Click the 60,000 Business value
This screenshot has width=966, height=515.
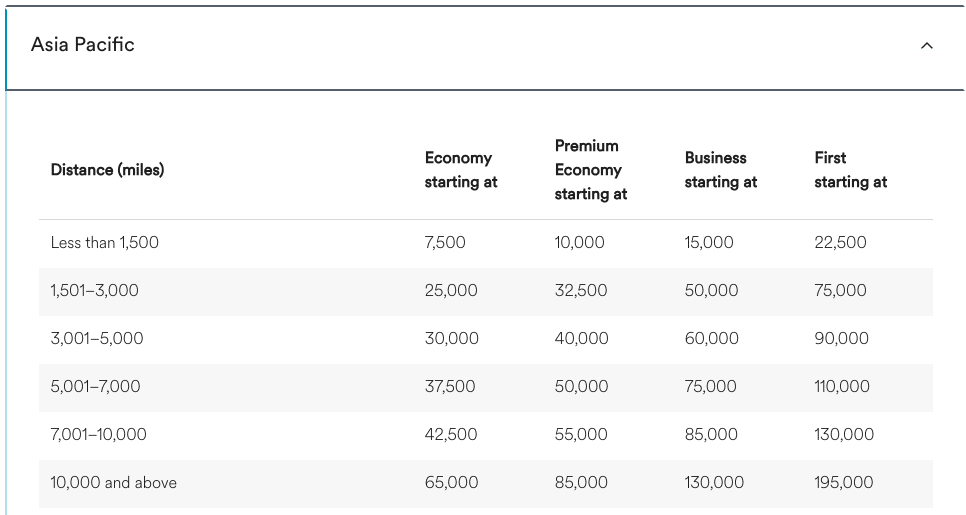click(712, 339)
